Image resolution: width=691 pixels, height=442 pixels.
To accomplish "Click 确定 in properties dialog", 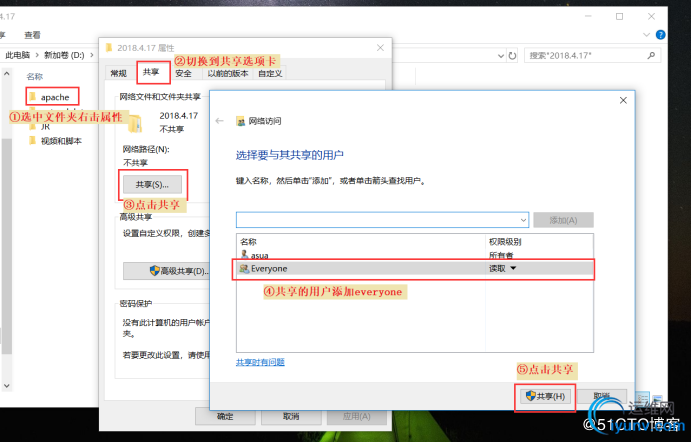I will point(225,416).
